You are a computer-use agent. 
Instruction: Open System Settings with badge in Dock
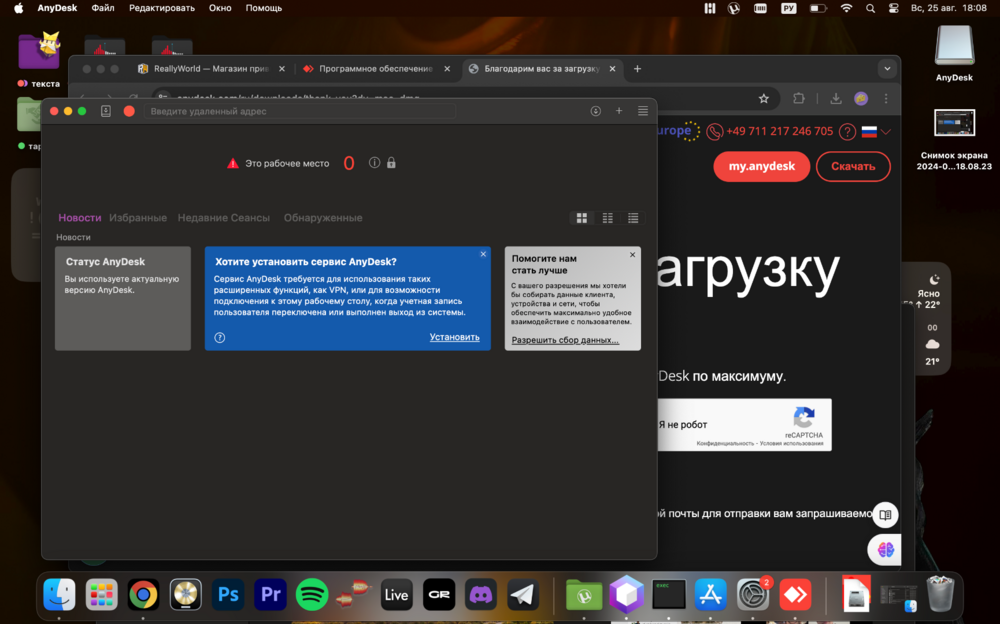tap(753, 595)
